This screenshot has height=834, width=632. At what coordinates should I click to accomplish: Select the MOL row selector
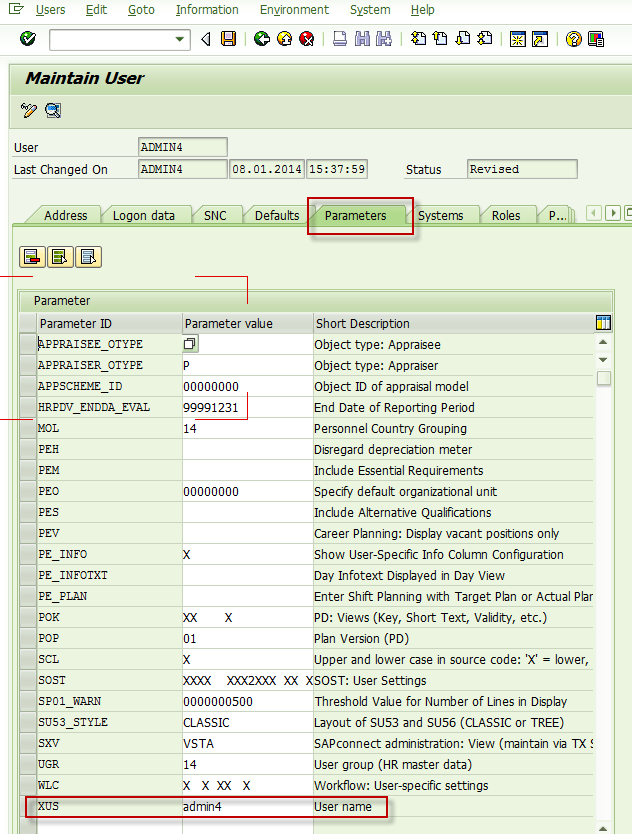(x=28, y=428)
